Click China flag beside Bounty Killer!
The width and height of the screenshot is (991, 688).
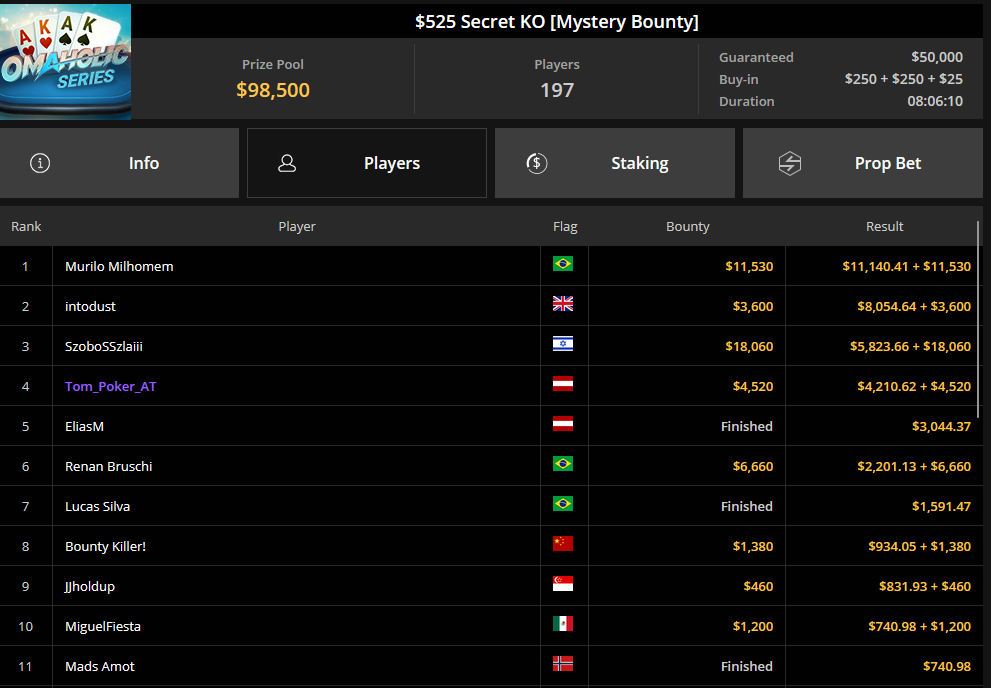pos(562,543)
